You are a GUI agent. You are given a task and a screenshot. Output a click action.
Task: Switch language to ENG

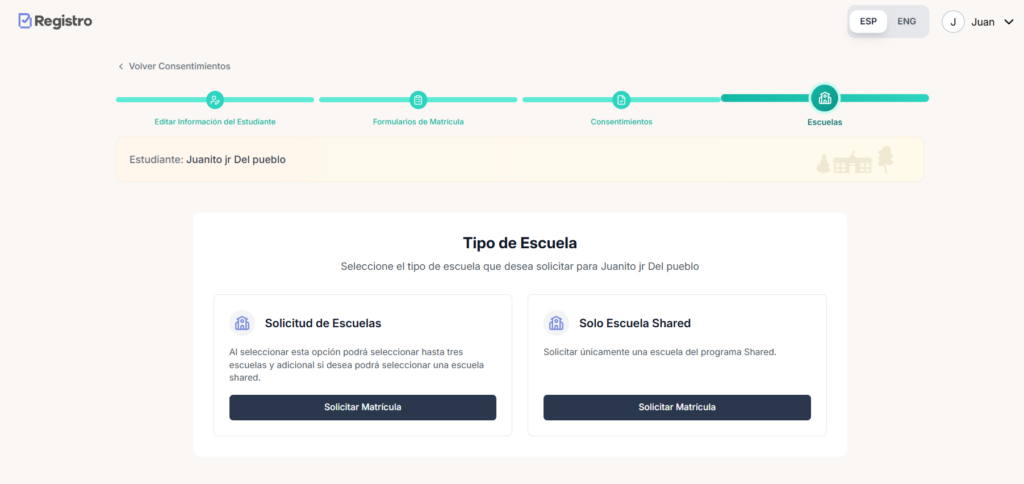point(906,21)
